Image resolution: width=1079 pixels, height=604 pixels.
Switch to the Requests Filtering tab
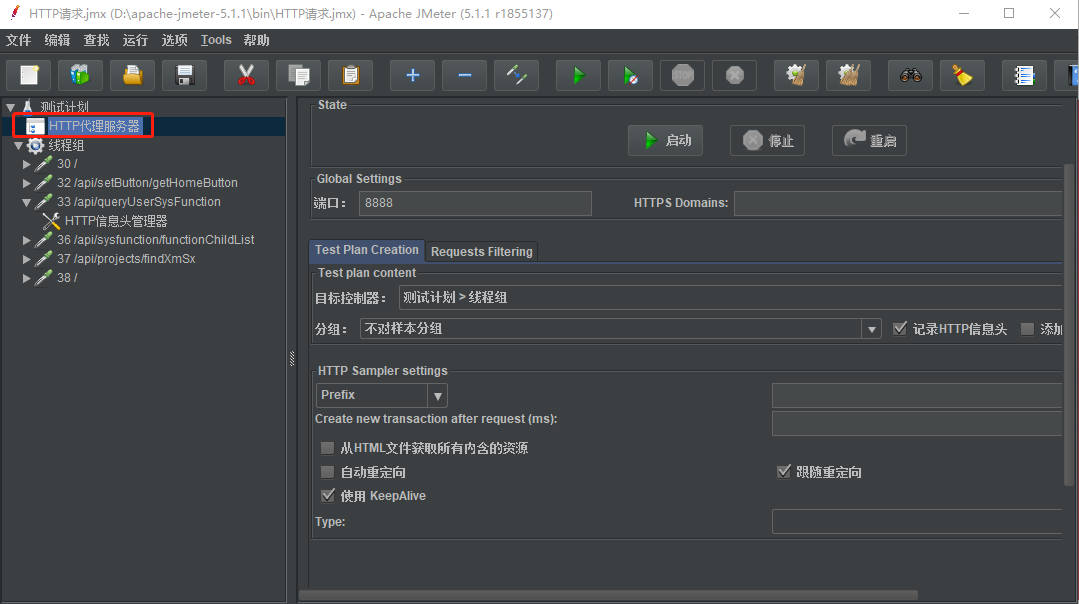click(x=482, y=252)
